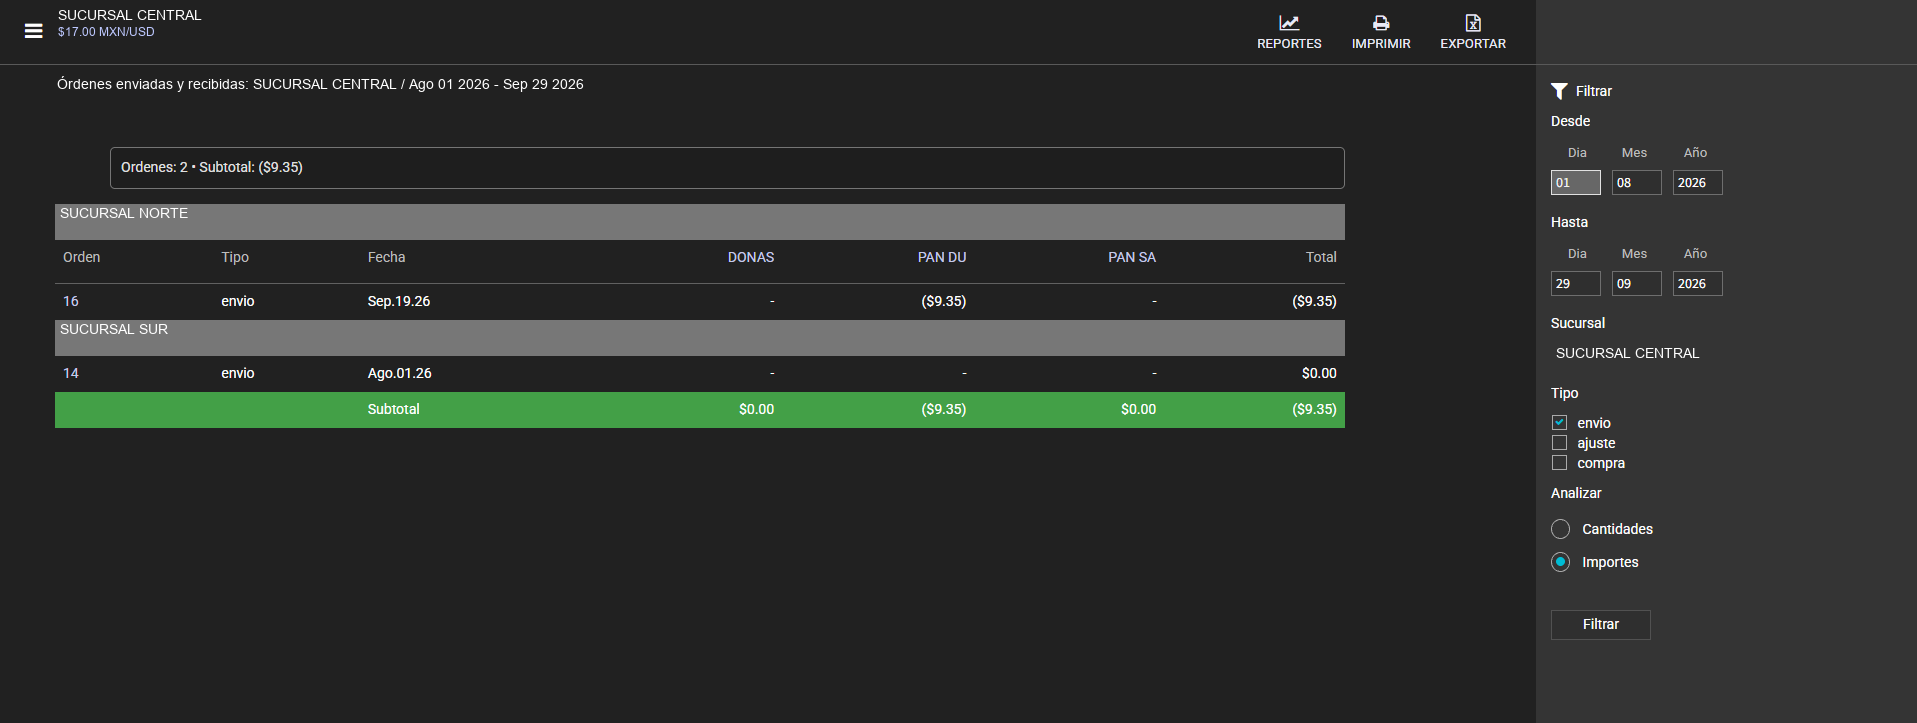Click the Exportar spreadsheet icon
Screen dimensions: 1917x723
pyautogui.click(x=1473, y=23)
